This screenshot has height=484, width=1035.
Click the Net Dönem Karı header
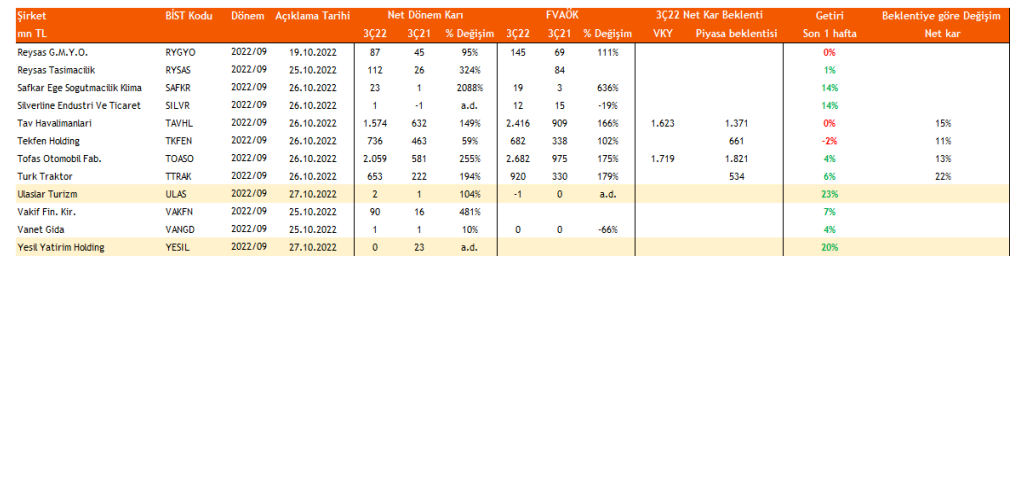(425, 17)
